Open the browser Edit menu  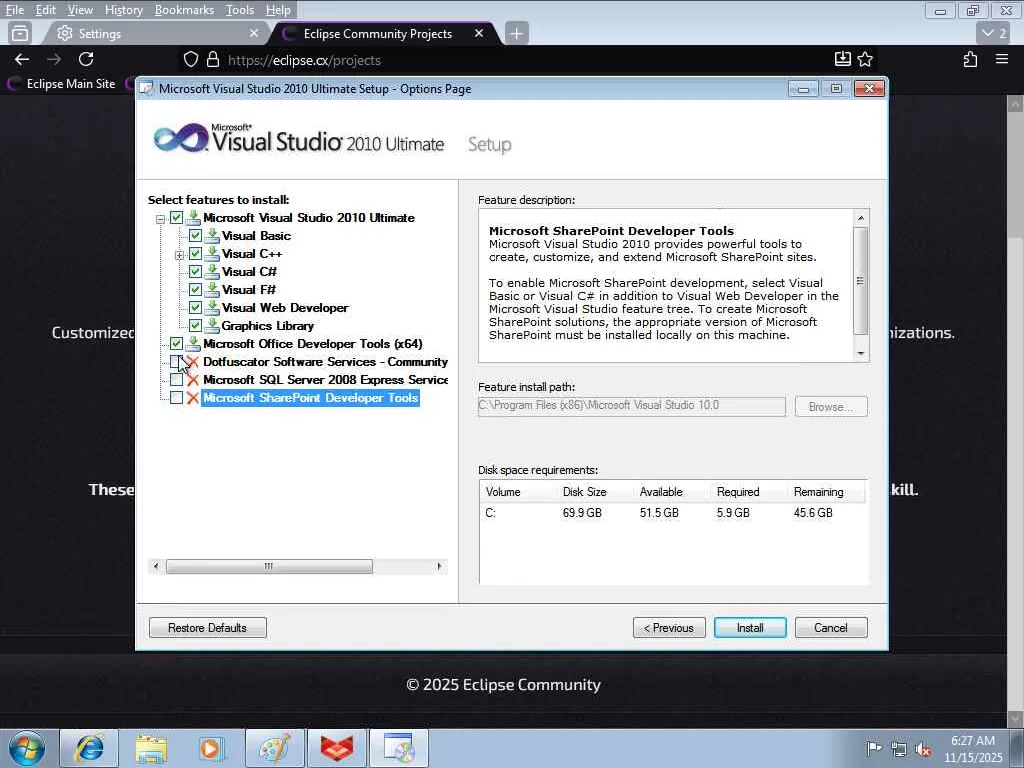pyautogui.click(x=45, y=10)
